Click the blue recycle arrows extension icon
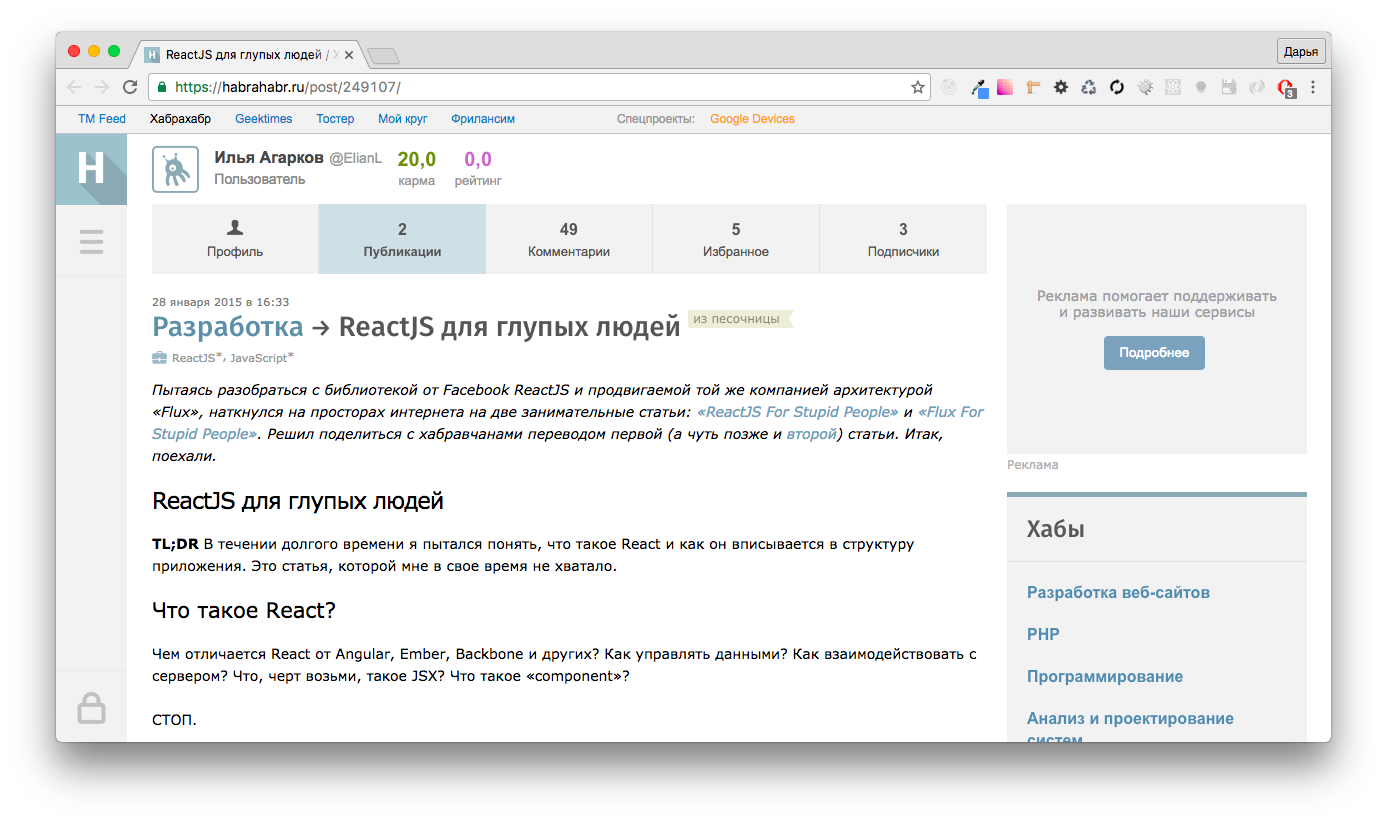The height and width of the screenshot is (822, 1387). [x=1089, y=87]
